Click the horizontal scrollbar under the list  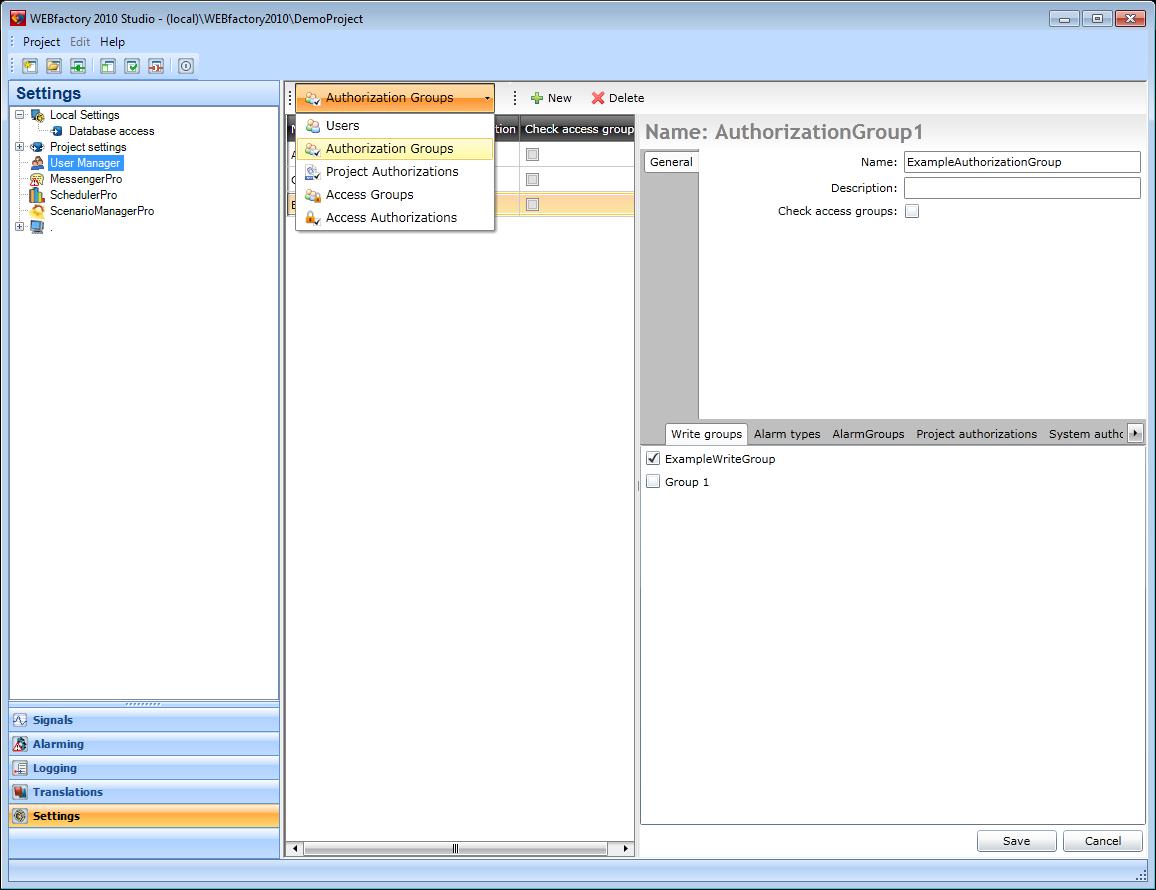coord(455,849)
